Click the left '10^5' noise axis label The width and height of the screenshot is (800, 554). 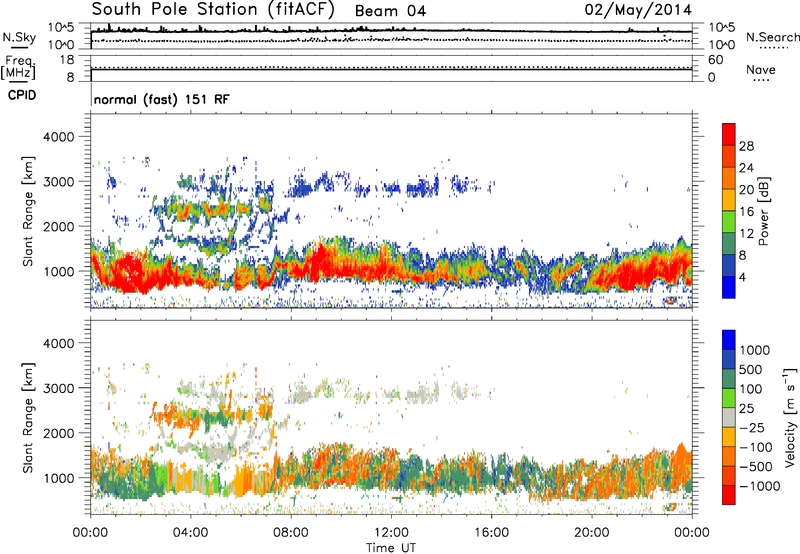61,28
